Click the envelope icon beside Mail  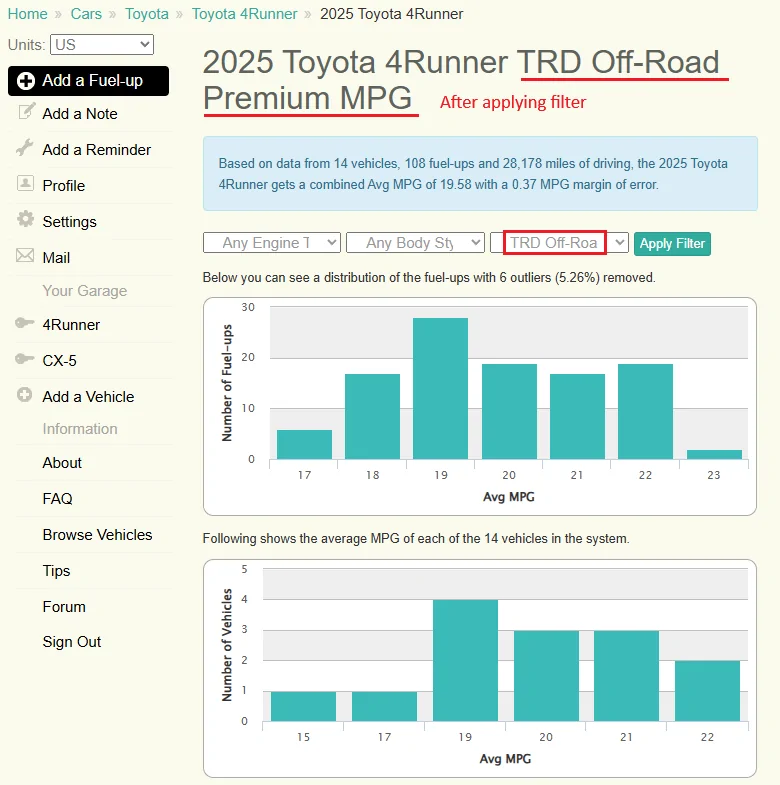25,255
